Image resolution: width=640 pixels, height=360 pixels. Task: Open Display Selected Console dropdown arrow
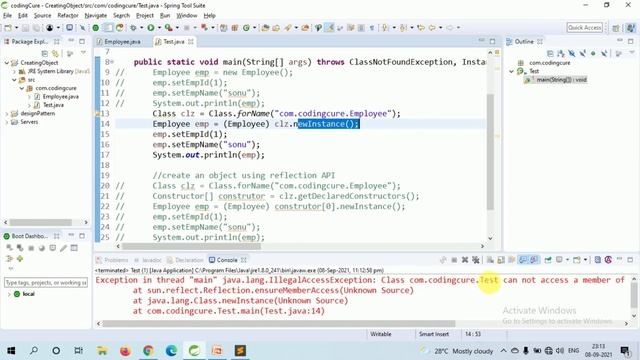pyautogui.click(x=567, y=260)
